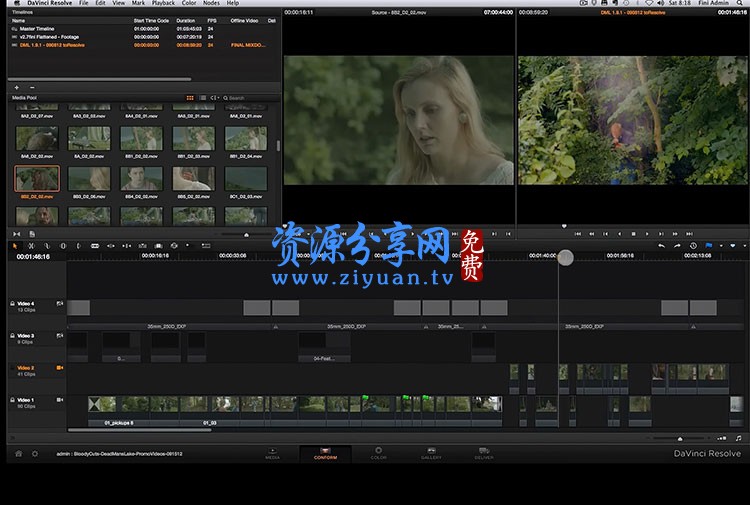Toggle Video 2 track enable icon
This screenshot has height=505, width=750.
tap(60, 367)
